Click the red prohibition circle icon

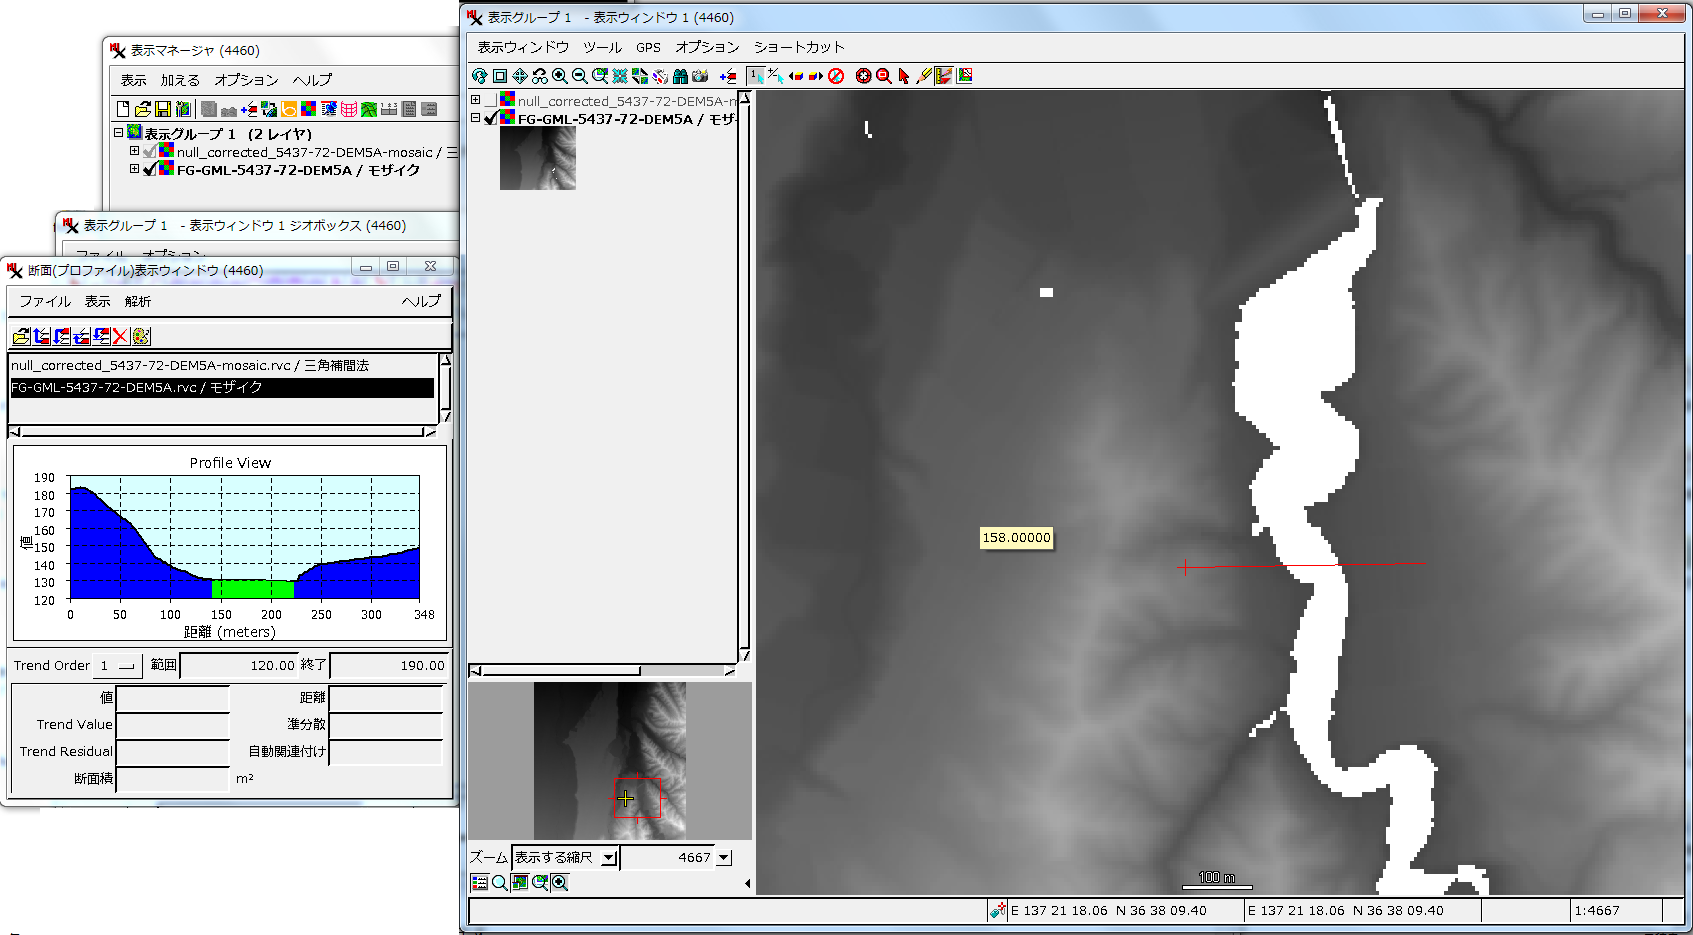click(x=836, y=76)
